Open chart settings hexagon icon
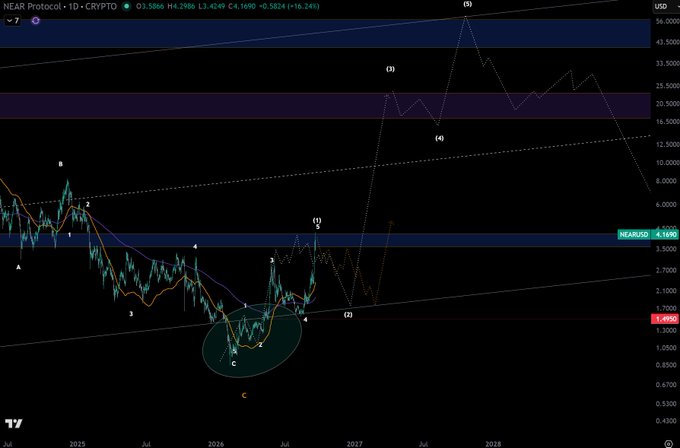Viewport: 680px width, 448px height. 668,444
